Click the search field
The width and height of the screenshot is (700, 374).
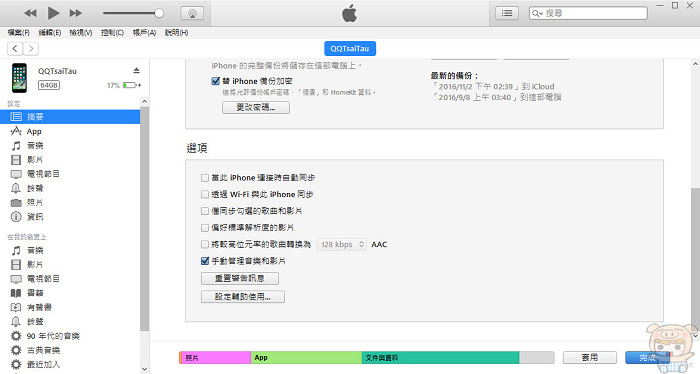[x=588, y=13]
